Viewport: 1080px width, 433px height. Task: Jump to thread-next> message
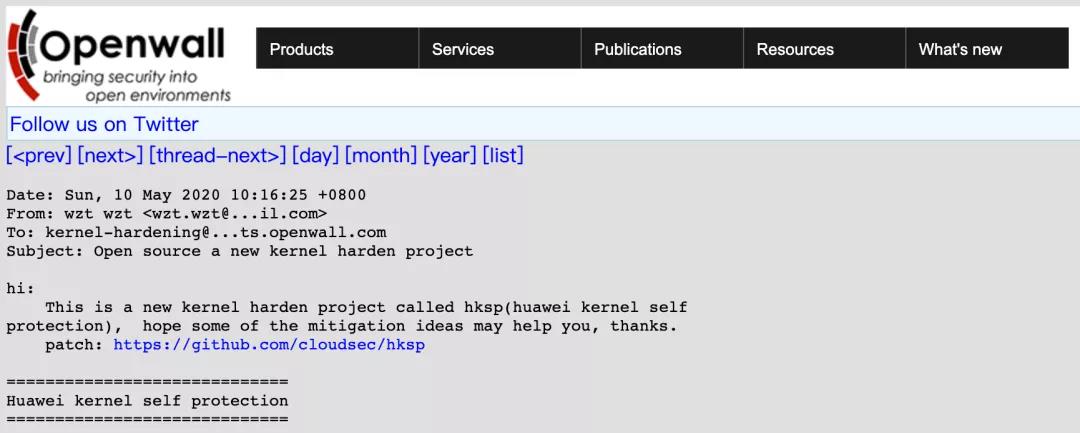point(217,156)
